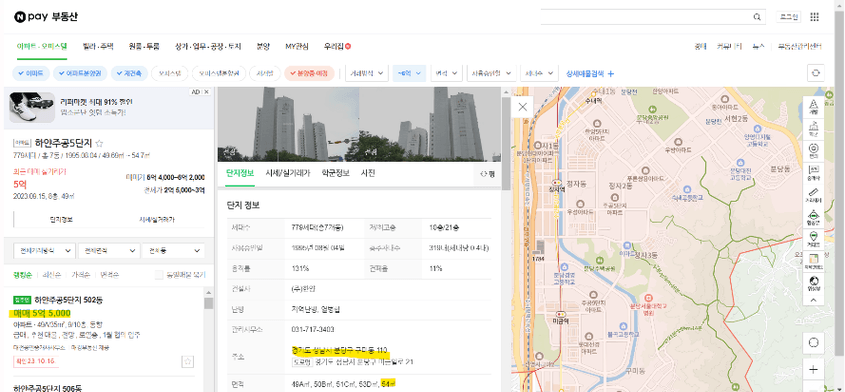Click the 상세매물검색 plus link
This screenshot has width=845, height=392.
tap(590, 73)
